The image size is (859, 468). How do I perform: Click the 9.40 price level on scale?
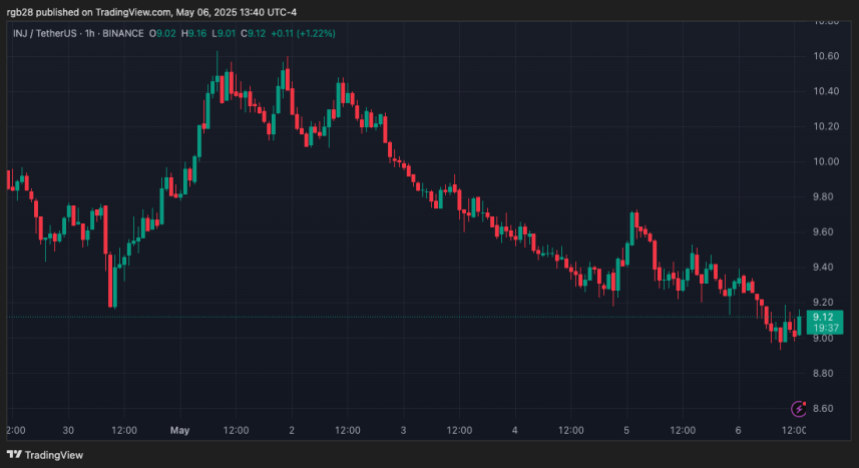[825, 268]
